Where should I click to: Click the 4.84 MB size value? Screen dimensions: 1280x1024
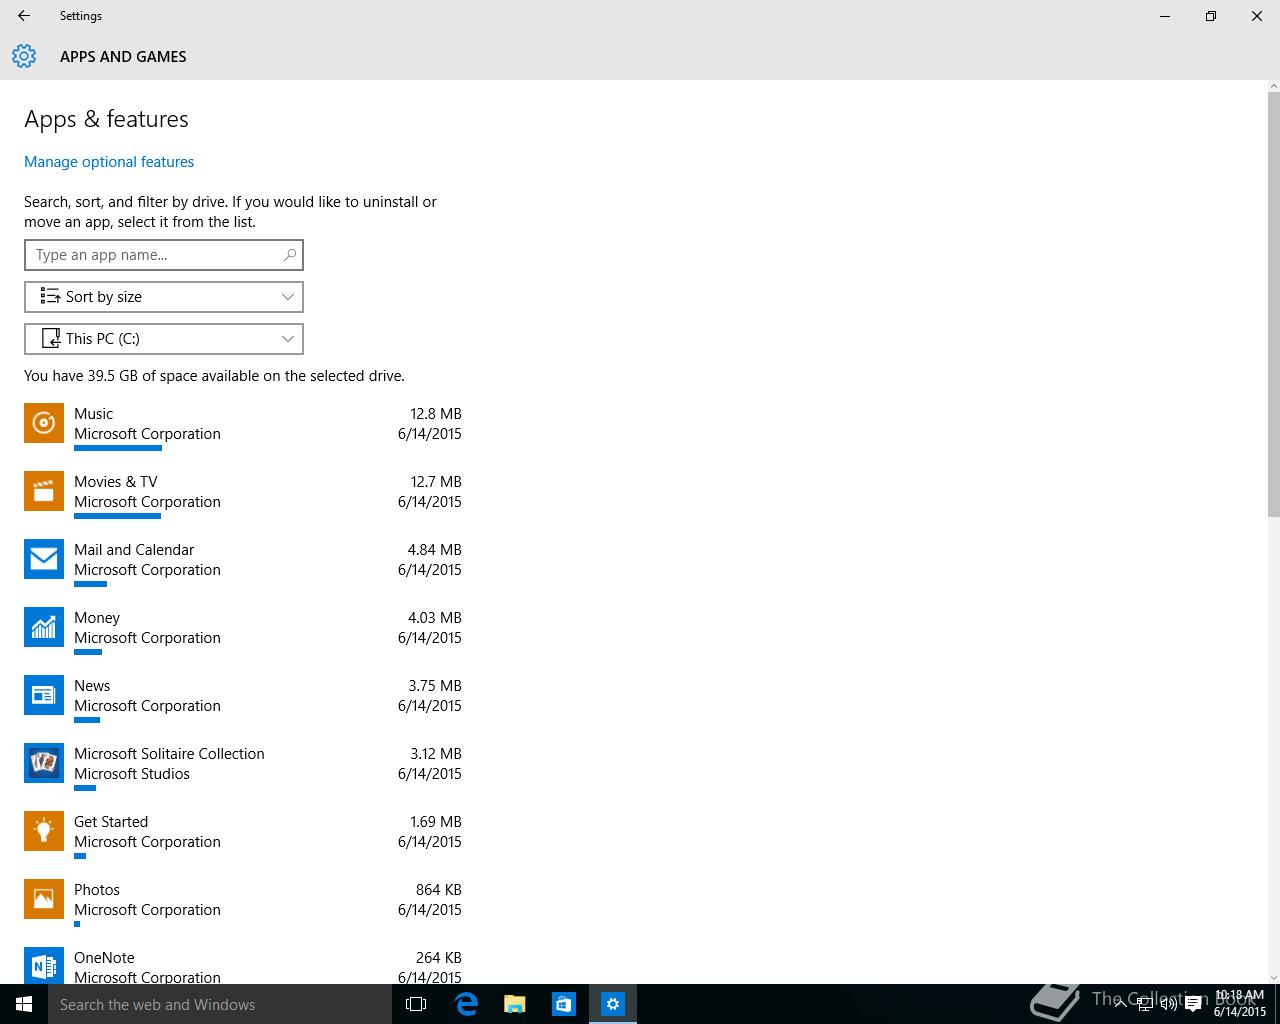tap(434, 550)
